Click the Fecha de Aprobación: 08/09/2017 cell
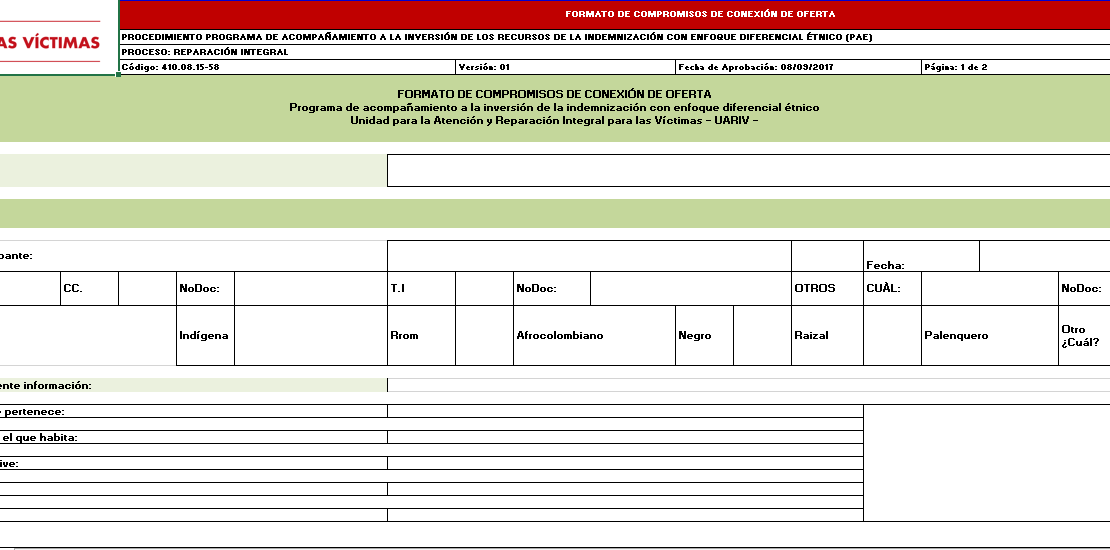This screenshot has width=1110, height=550. [x=799, y=67]
